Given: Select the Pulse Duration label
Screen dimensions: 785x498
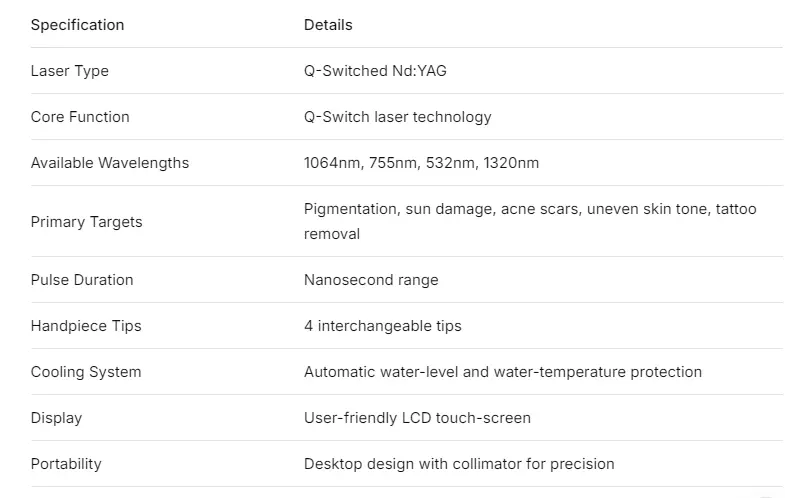Looking at the screenshot, I should pyautogui.click(x=82, y=280).
